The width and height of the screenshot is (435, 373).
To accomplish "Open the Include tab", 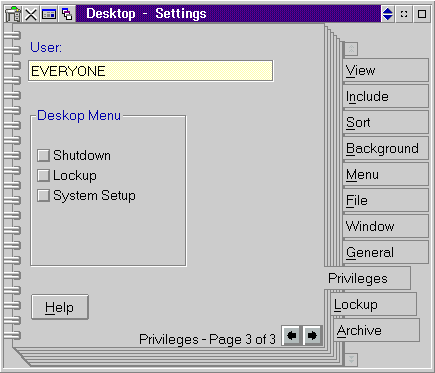I will click(385, 96).
